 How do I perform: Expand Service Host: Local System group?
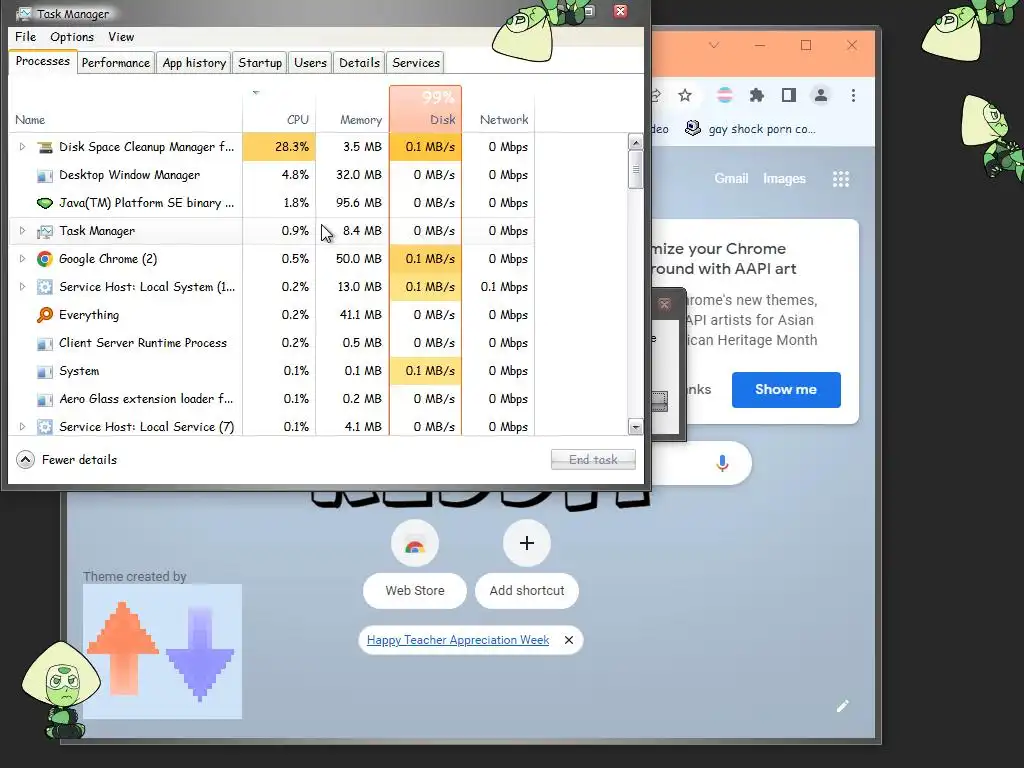(22, 287)
